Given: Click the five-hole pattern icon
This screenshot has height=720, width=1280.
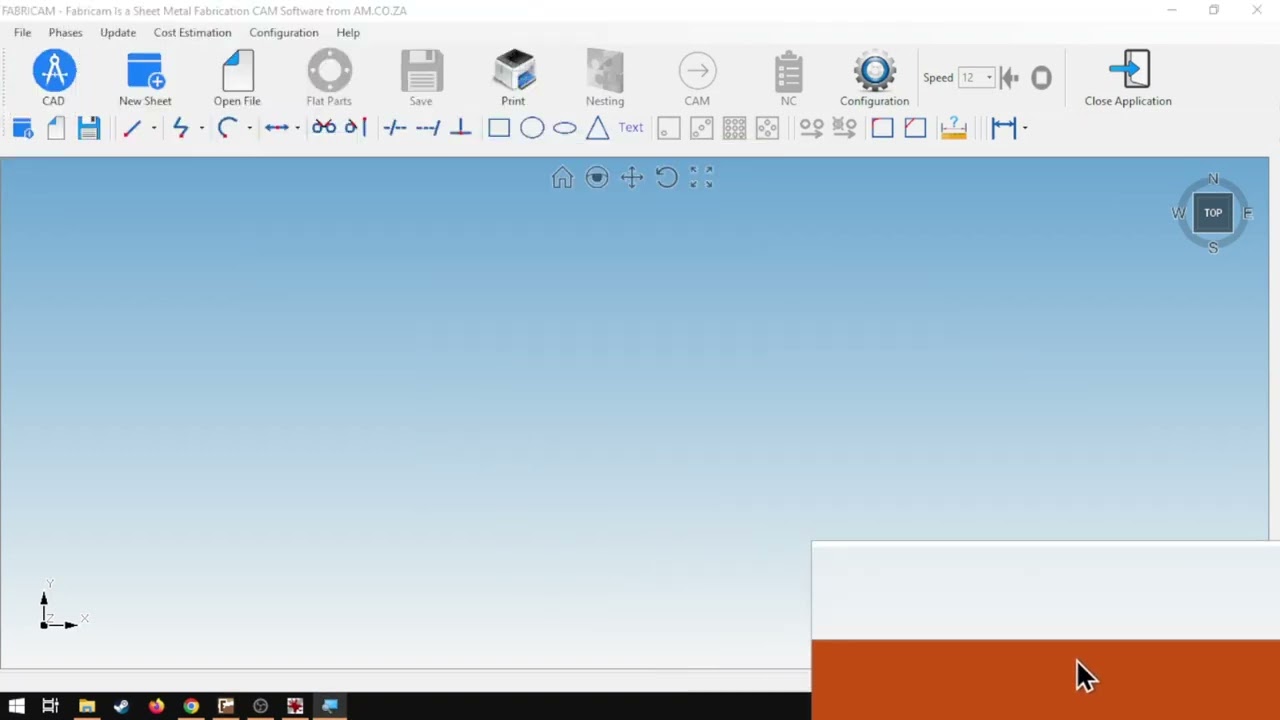Looking at the screenshot, I should [768, 128].
